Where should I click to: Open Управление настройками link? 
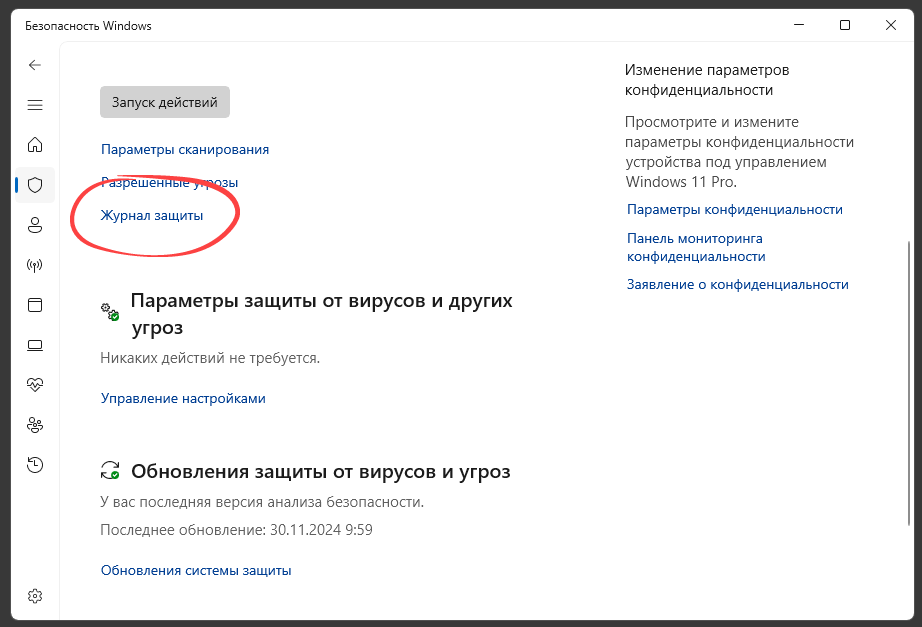coord(183,398)
